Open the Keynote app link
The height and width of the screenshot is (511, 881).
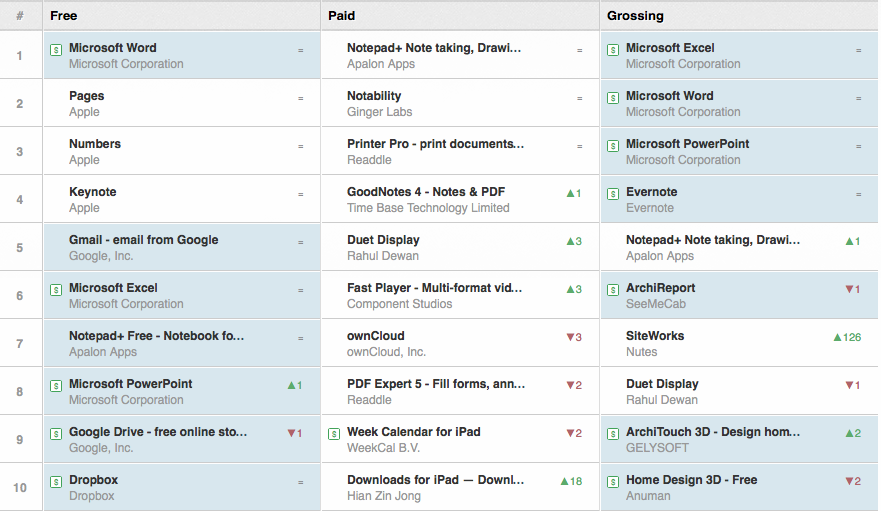[x=93, y=192]
